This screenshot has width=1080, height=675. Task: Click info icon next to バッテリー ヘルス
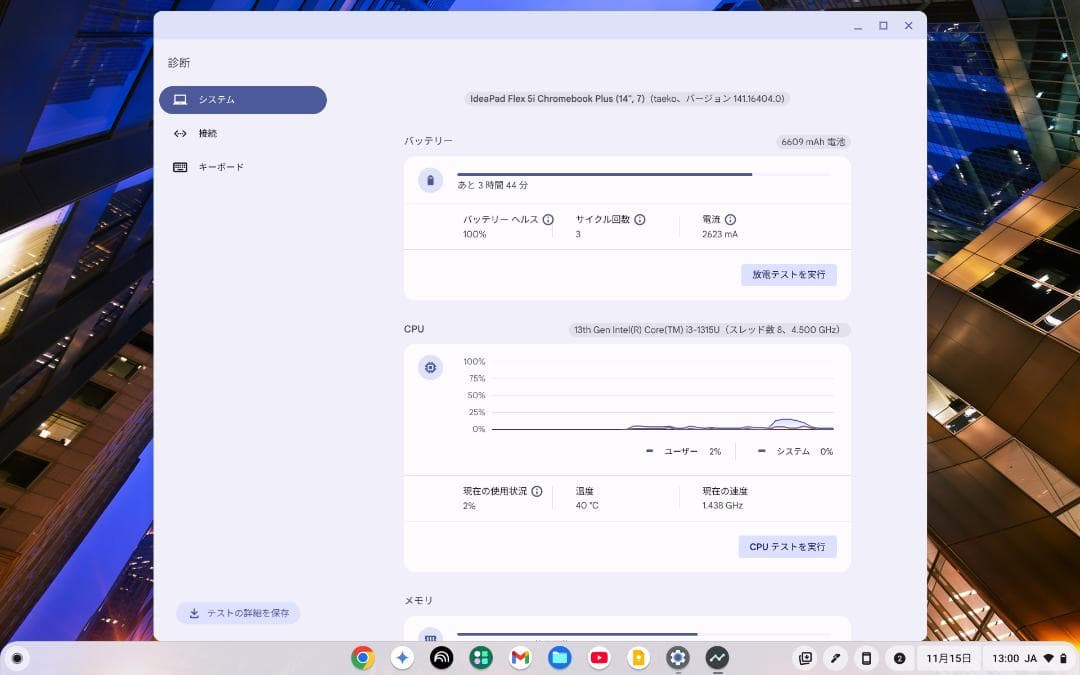(548, 220)
